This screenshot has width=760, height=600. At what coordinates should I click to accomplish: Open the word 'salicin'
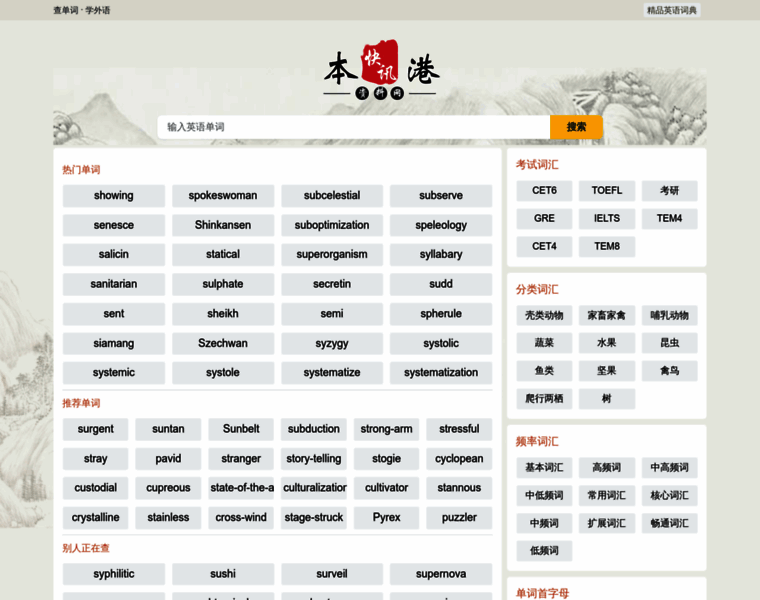coord(113,254)
